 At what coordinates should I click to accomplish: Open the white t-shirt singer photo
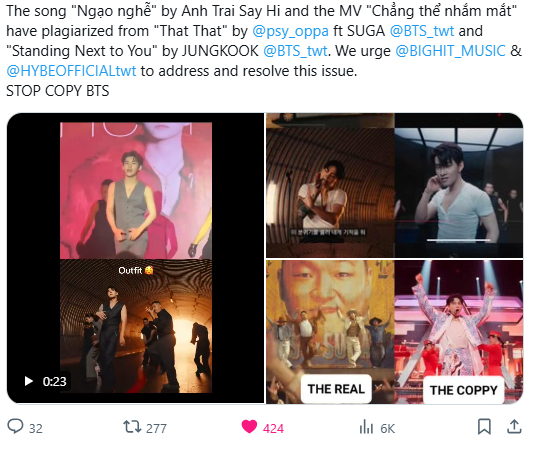pos(459,185)
